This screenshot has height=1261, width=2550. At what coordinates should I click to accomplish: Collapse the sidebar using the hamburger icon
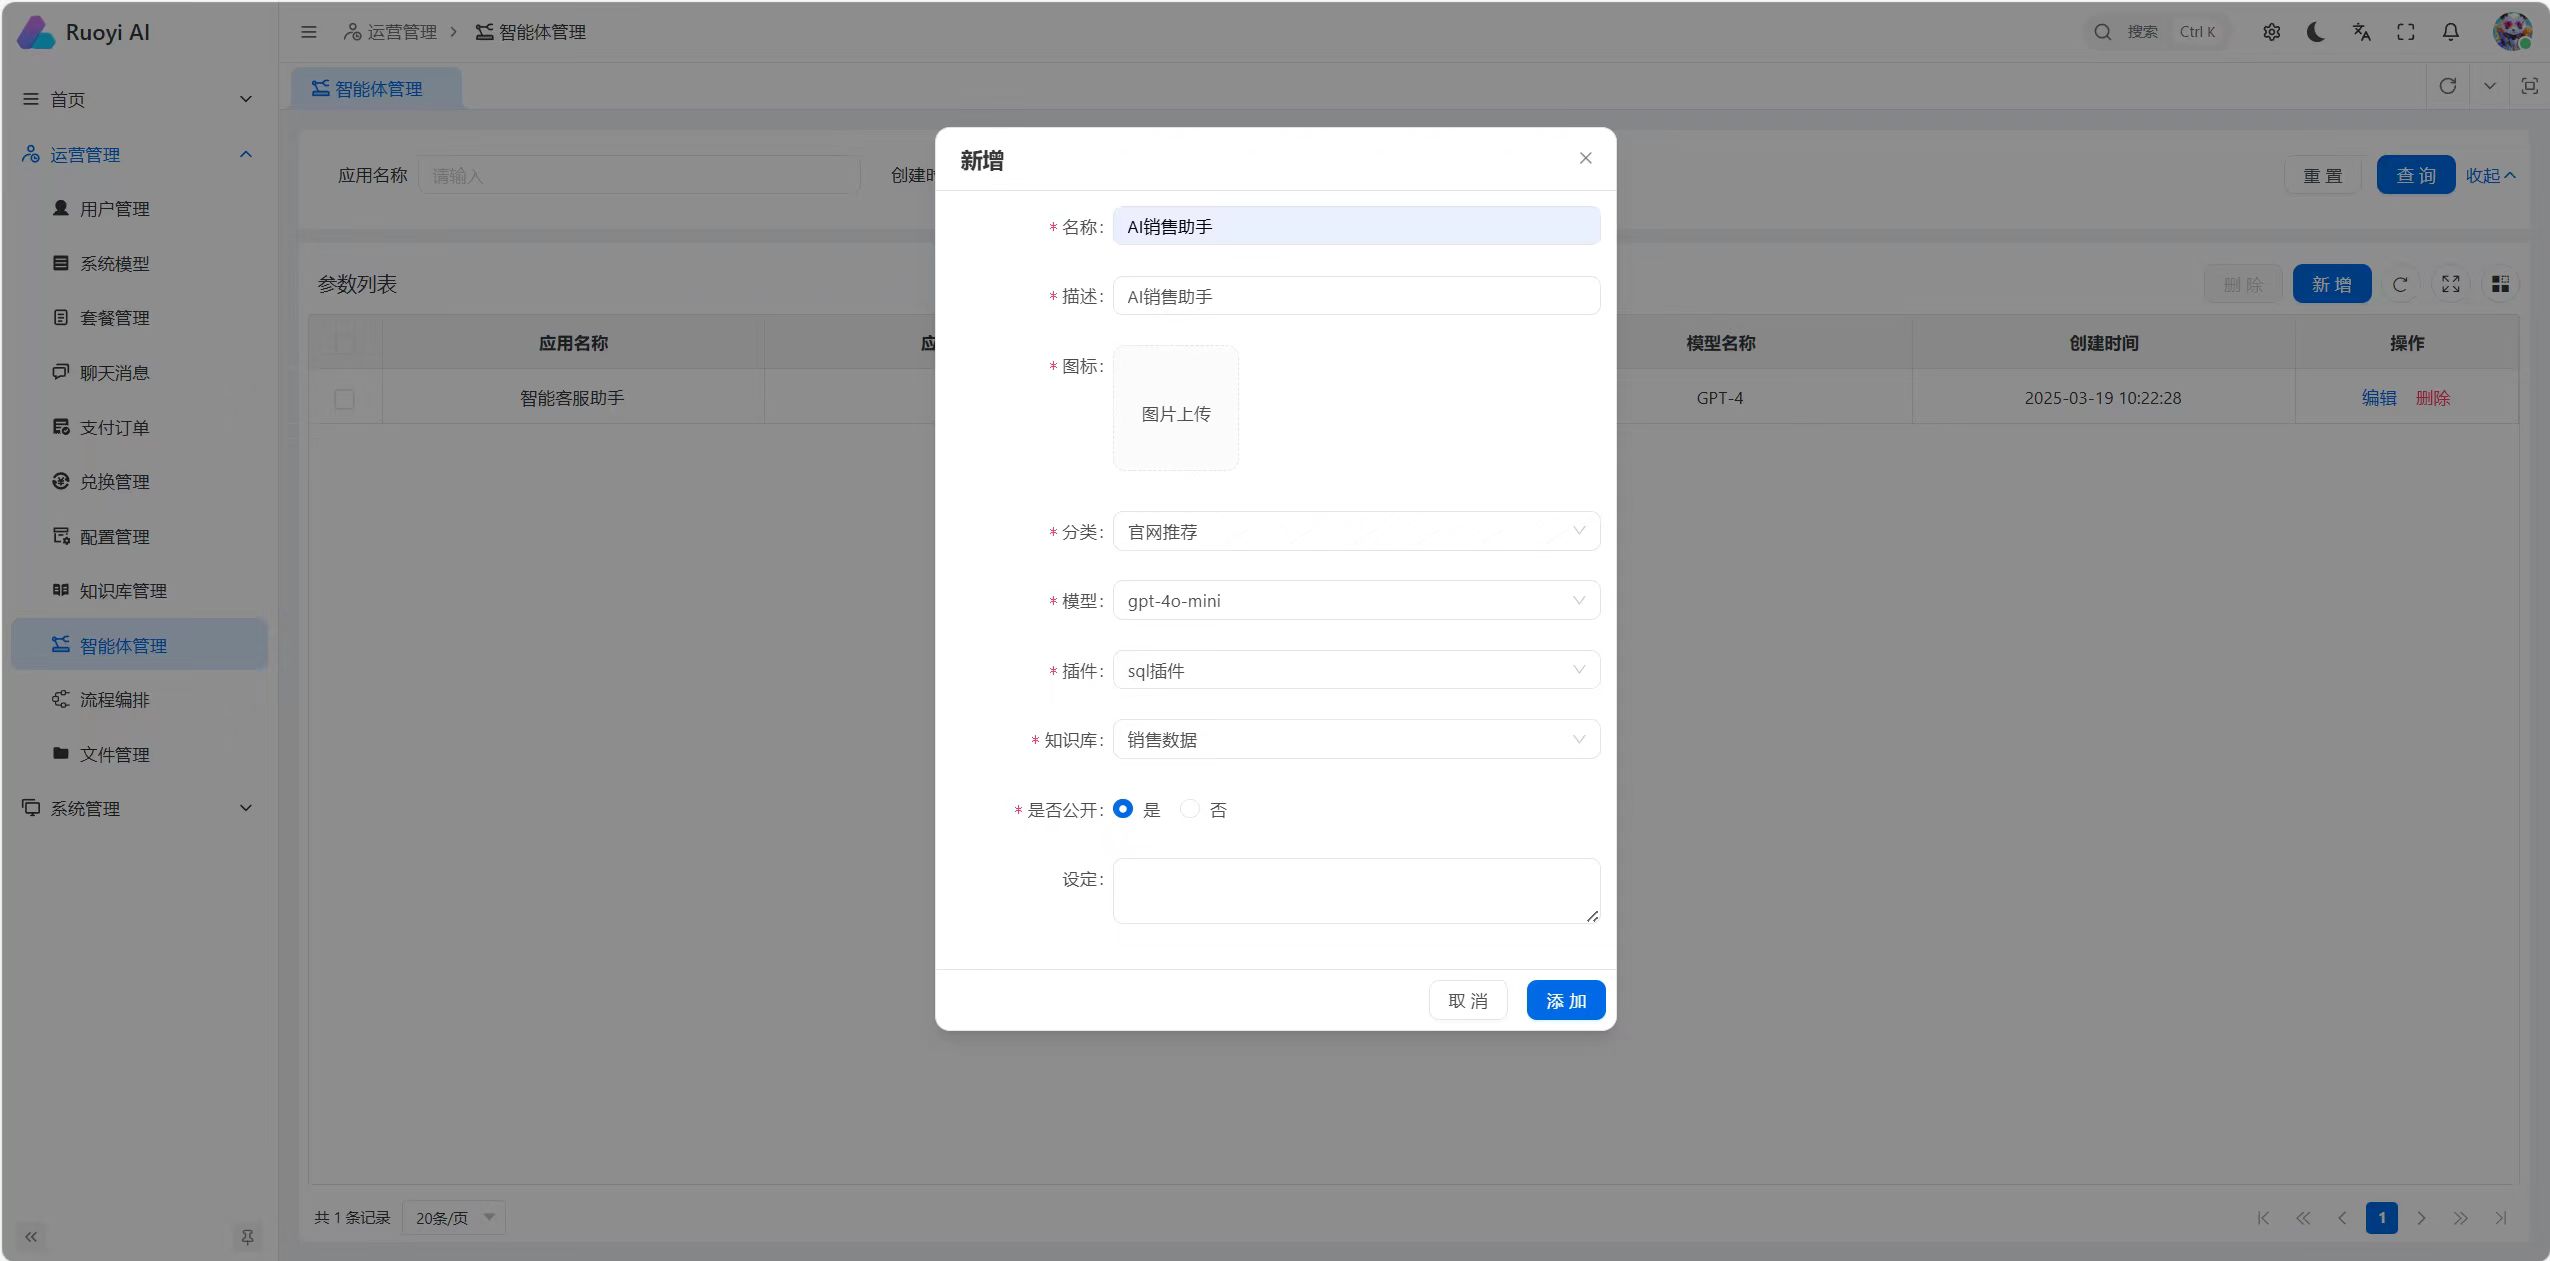[309, 32]
